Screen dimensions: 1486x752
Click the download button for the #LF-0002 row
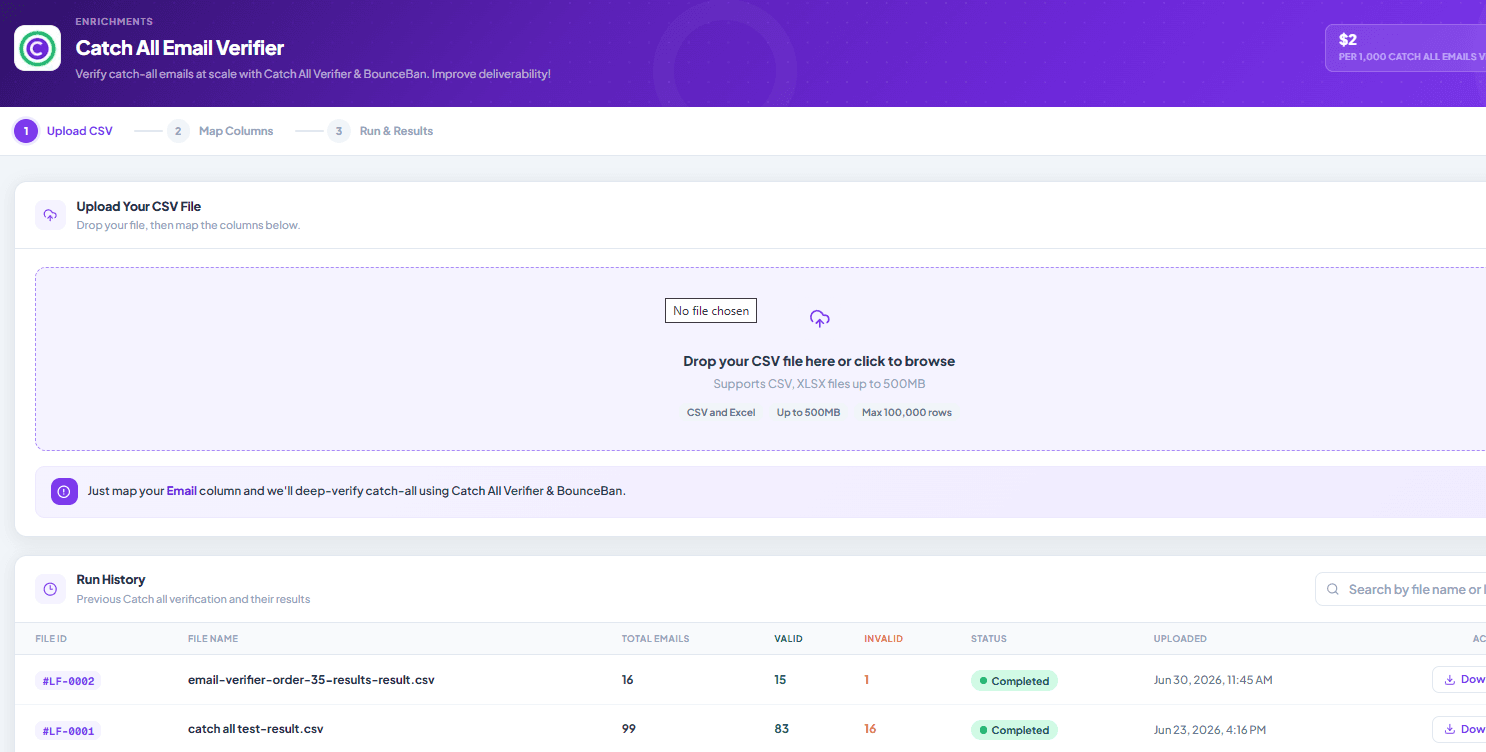[1460, 680]
